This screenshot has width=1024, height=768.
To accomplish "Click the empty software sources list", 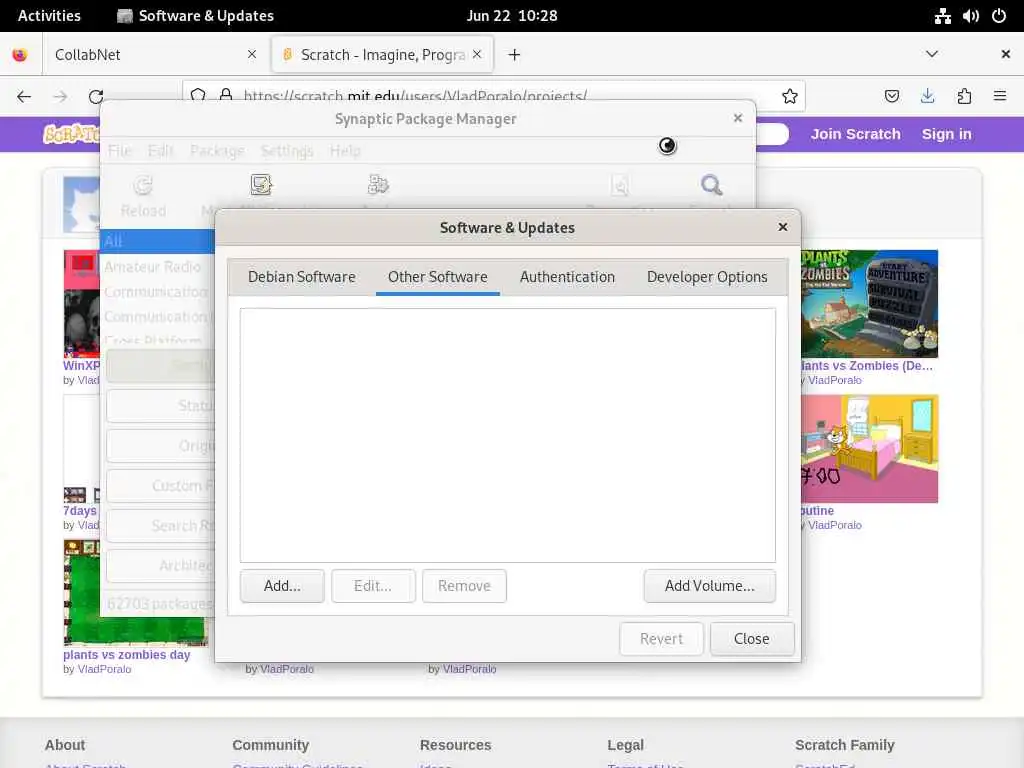I will (507, 435).
